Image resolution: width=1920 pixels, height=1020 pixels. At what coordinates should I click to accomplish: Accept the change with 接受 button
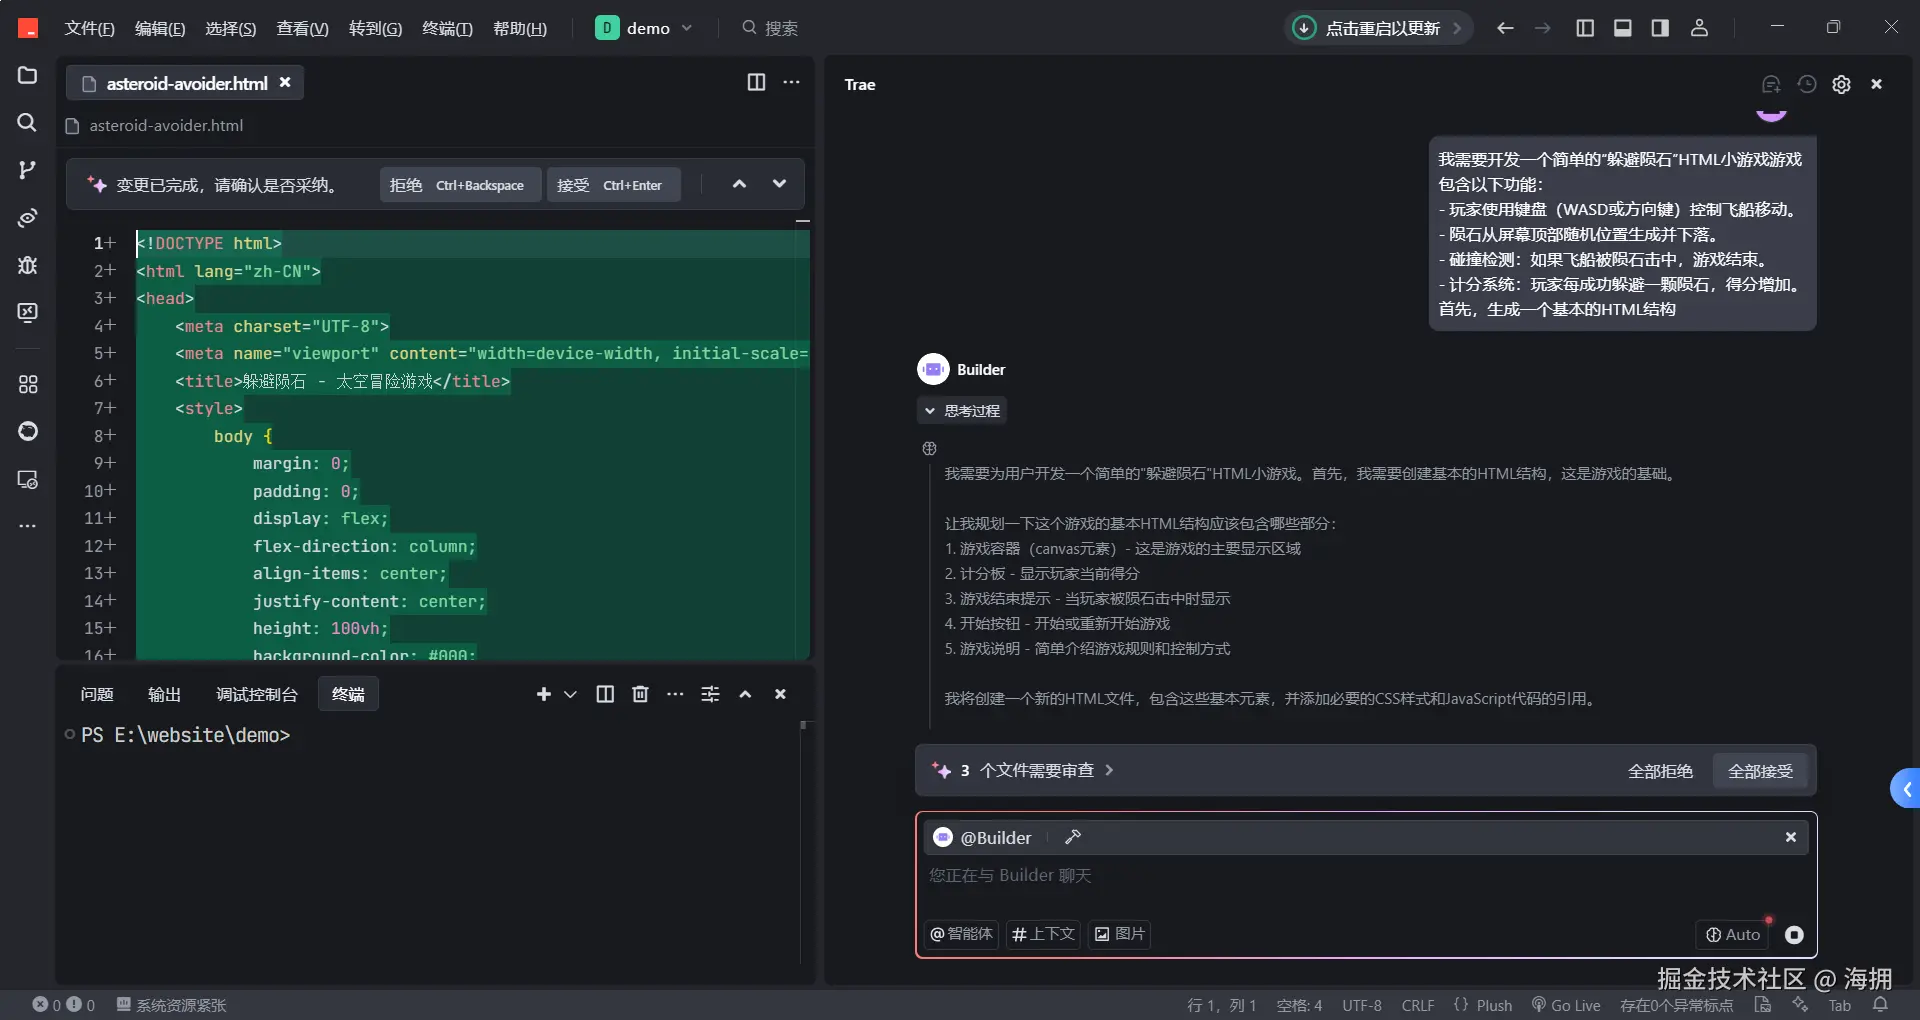click(x=613, y=185)
